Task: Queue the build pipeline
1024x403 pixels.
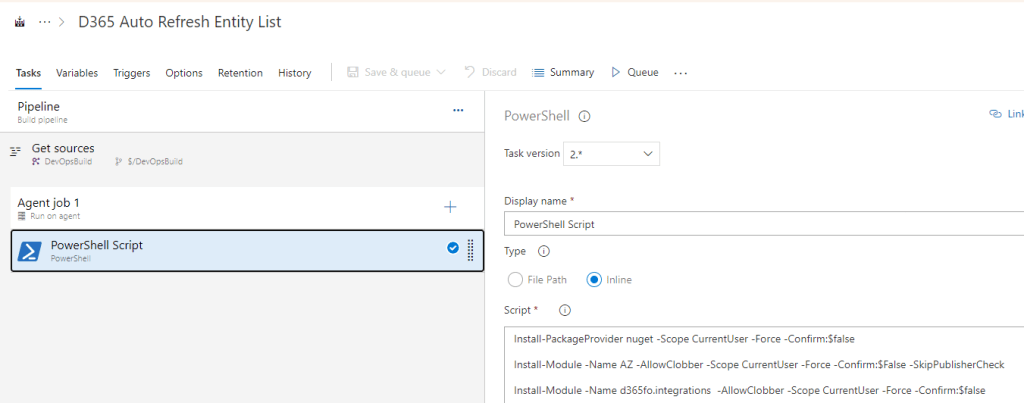Action: 635,73
